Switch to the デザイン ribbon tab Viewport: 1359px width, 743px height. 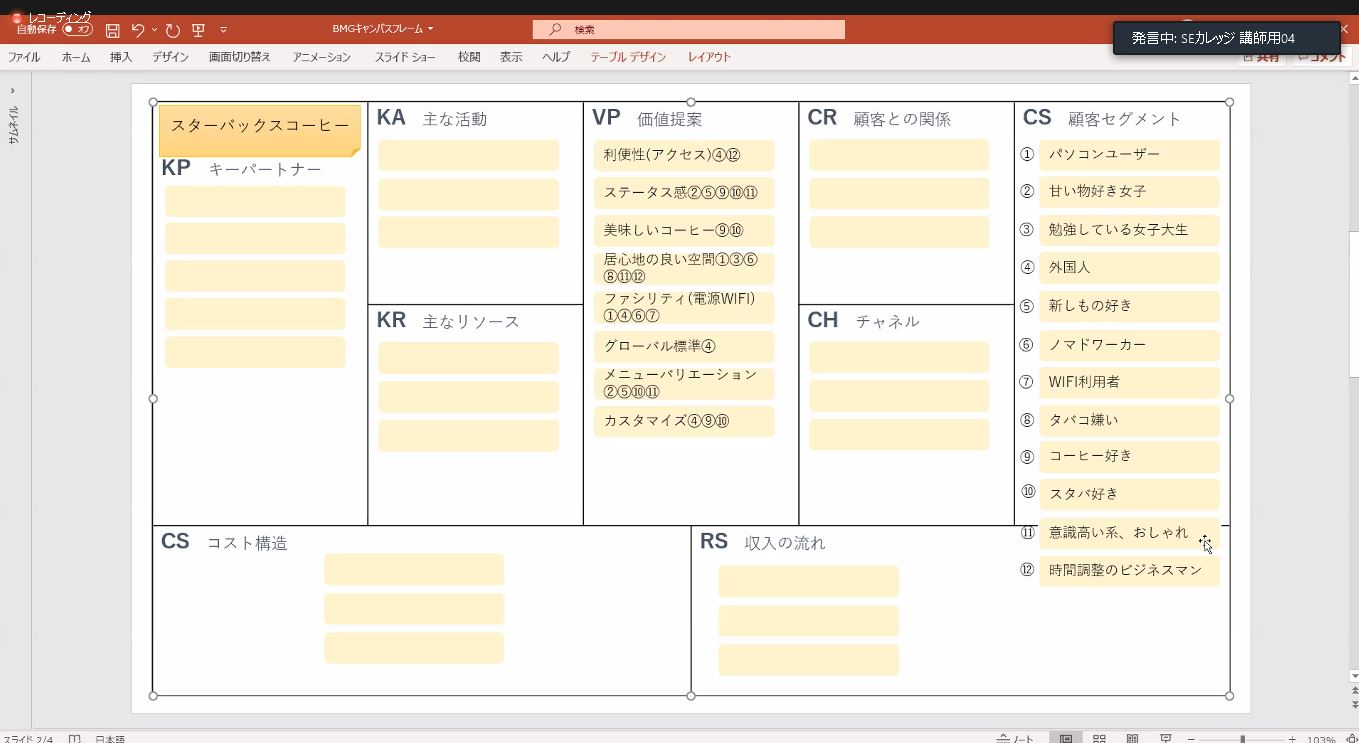coord(171,57)
